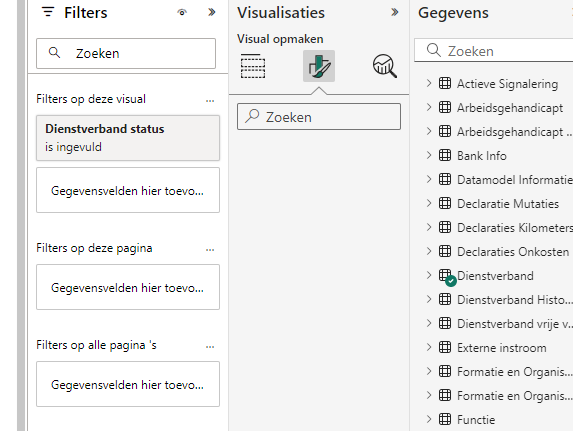The height and width of the screenshot is (431, 573).
Task: Click the magnifier icon in Filters search
Action: coord(54,53)
